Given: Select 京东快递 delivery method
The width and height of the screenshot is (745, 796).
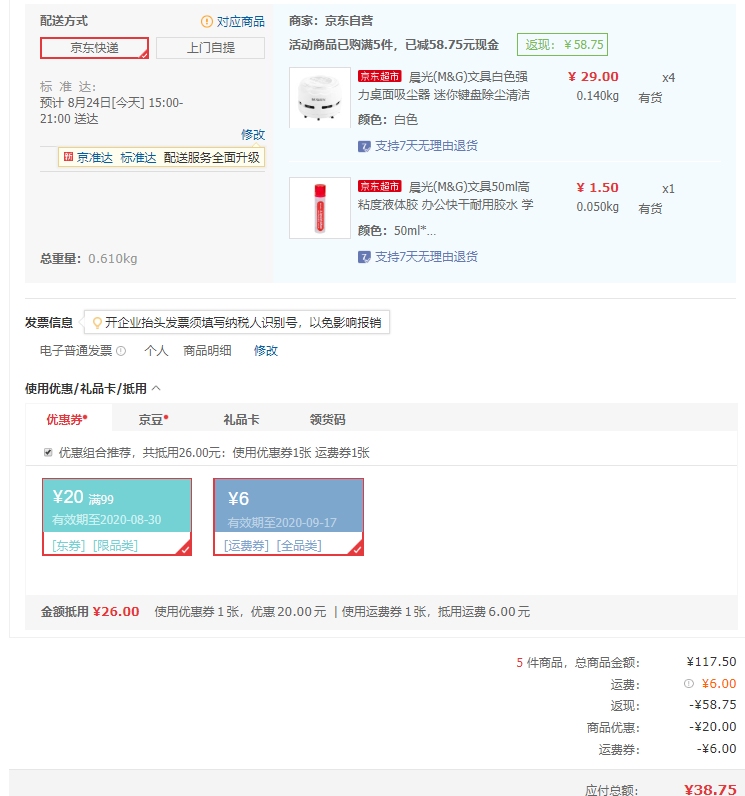Looking at the screenshot, I should pos(94,48).
